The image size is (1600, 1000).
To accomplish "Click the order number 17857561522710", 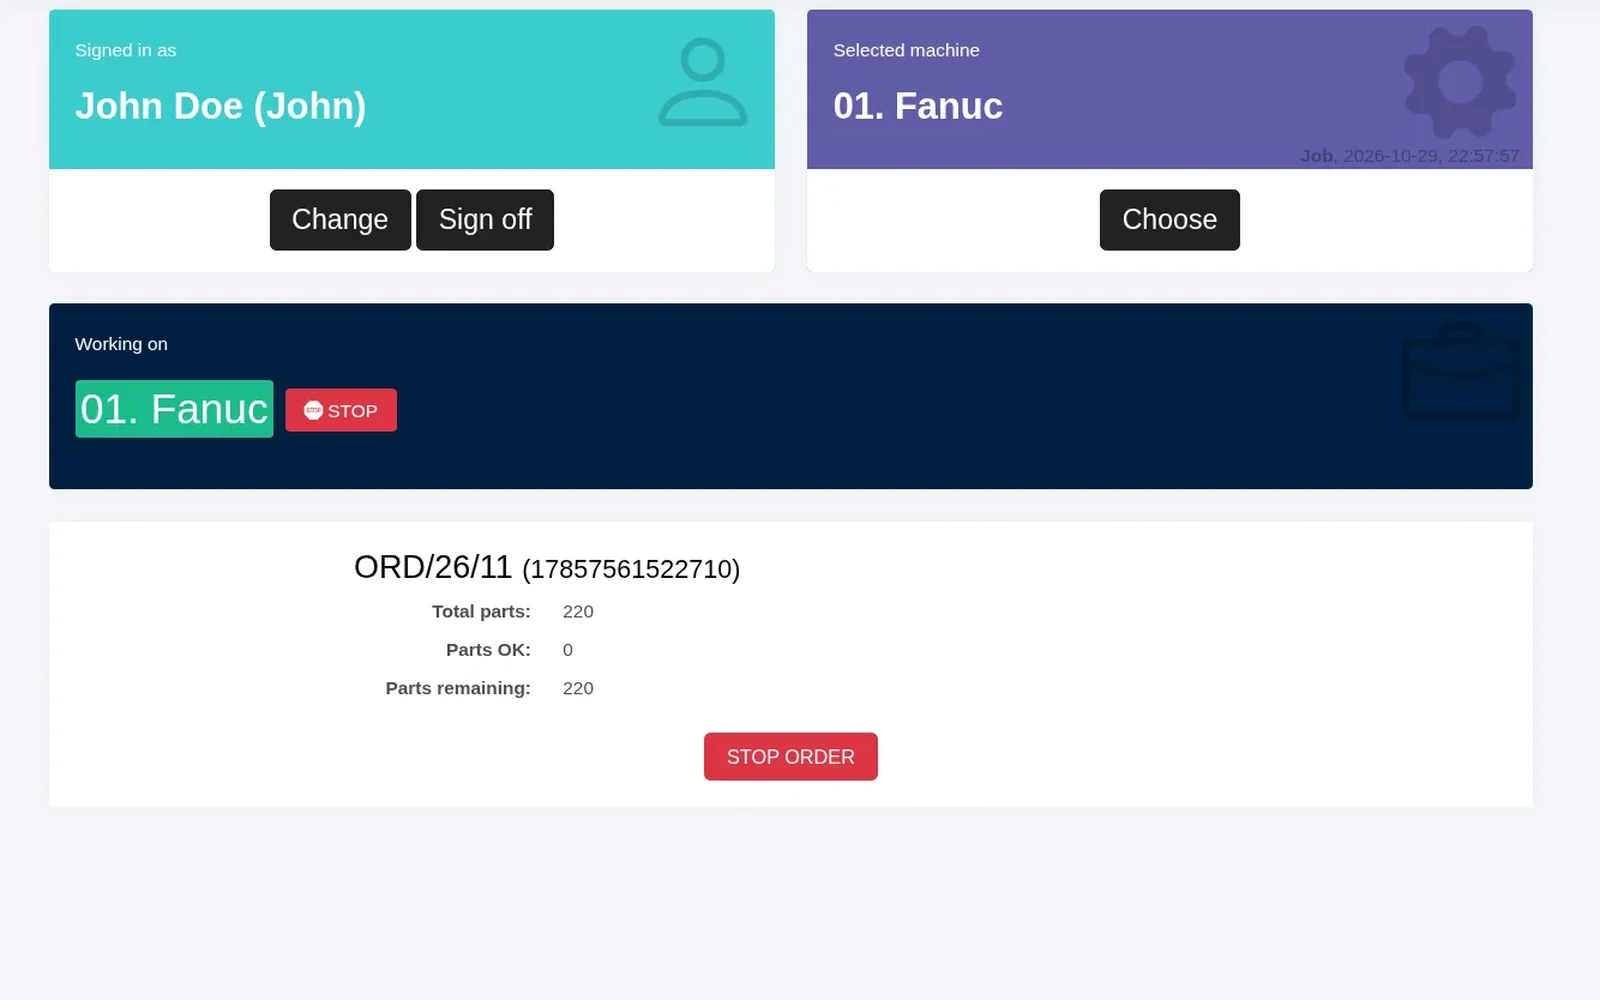I will (631, 569).
